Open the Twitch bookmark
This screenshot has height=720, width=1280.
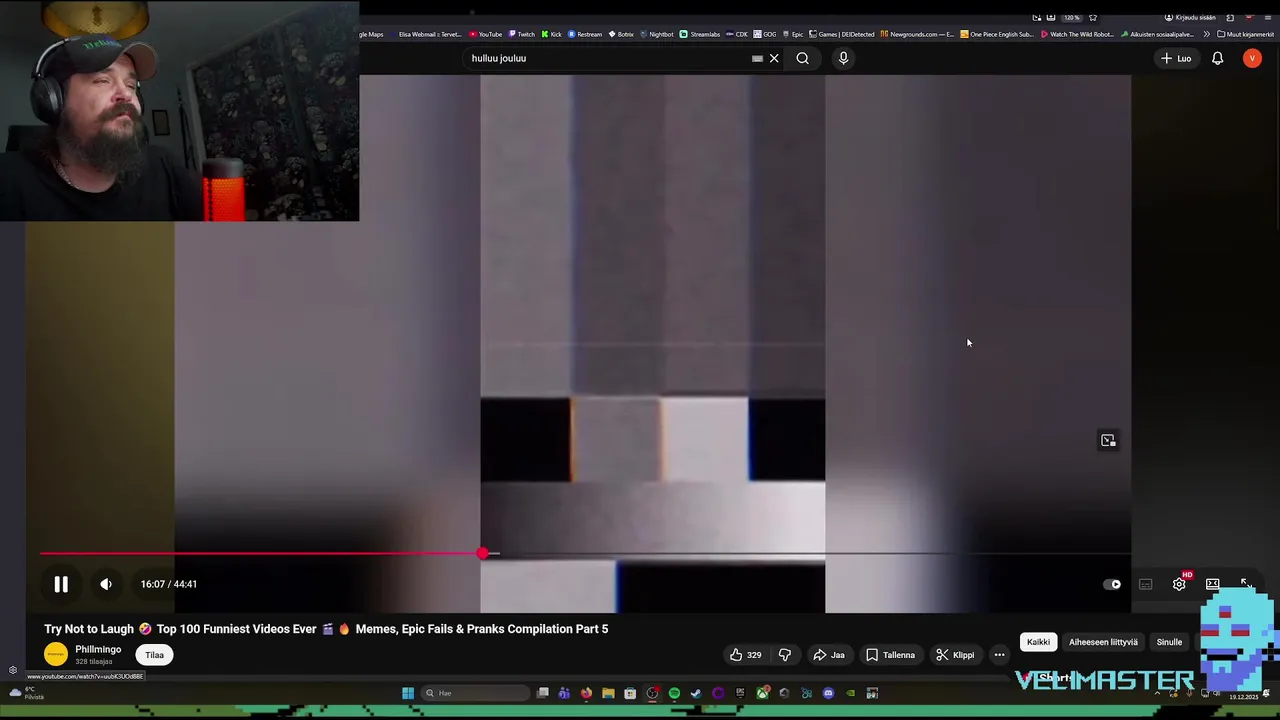point(522,34)
